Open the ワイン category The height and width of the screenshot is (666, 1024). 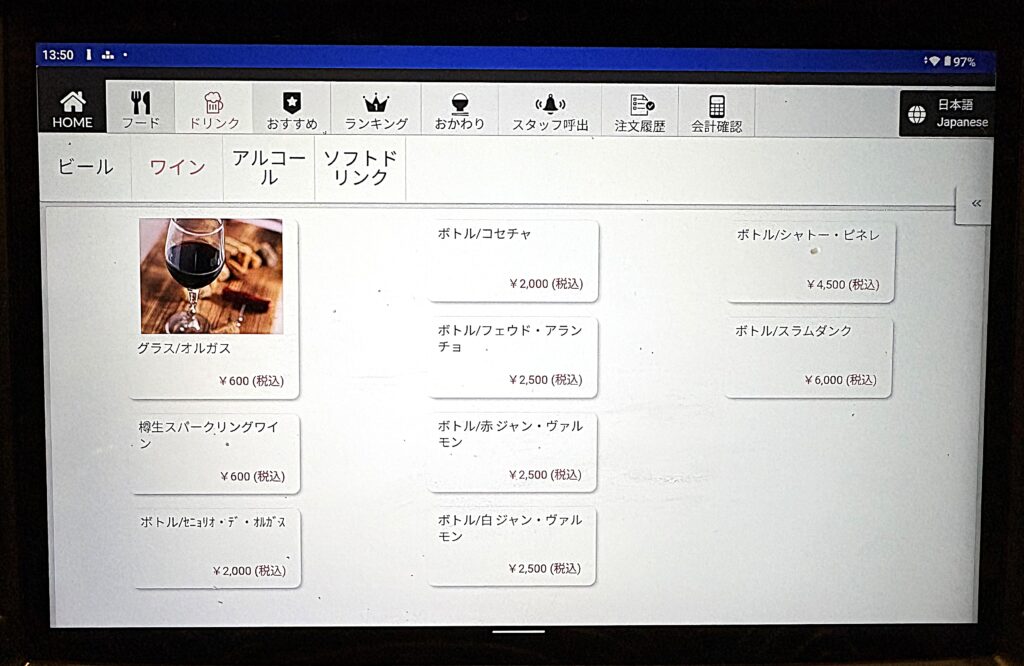[x=178, y=168]
